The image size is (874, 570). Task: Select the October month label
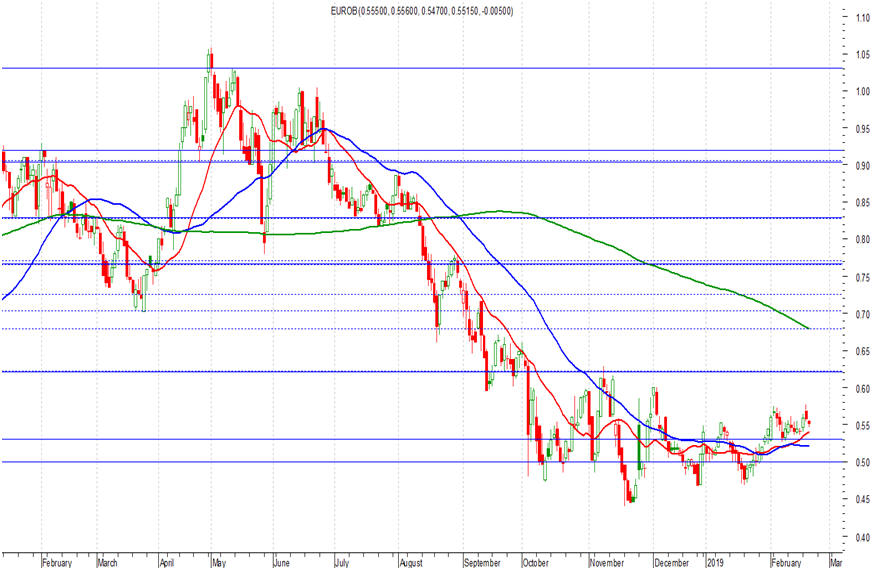click(x=536, y=563)
